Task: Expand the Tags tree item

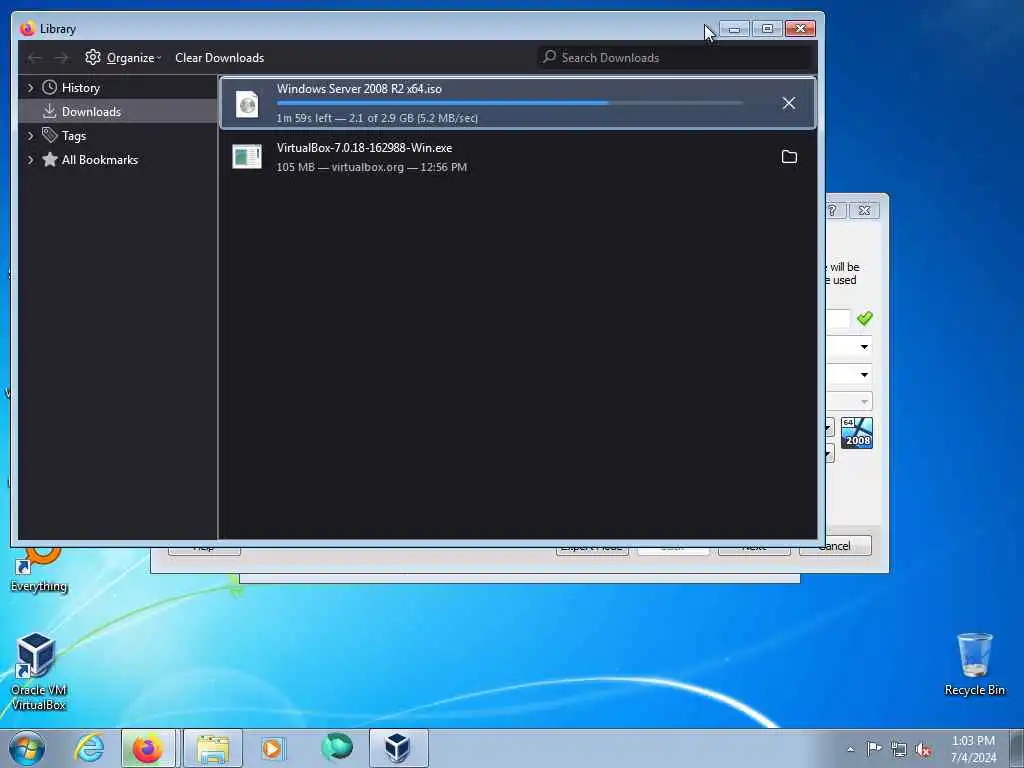Action: [x=30, y=136]
